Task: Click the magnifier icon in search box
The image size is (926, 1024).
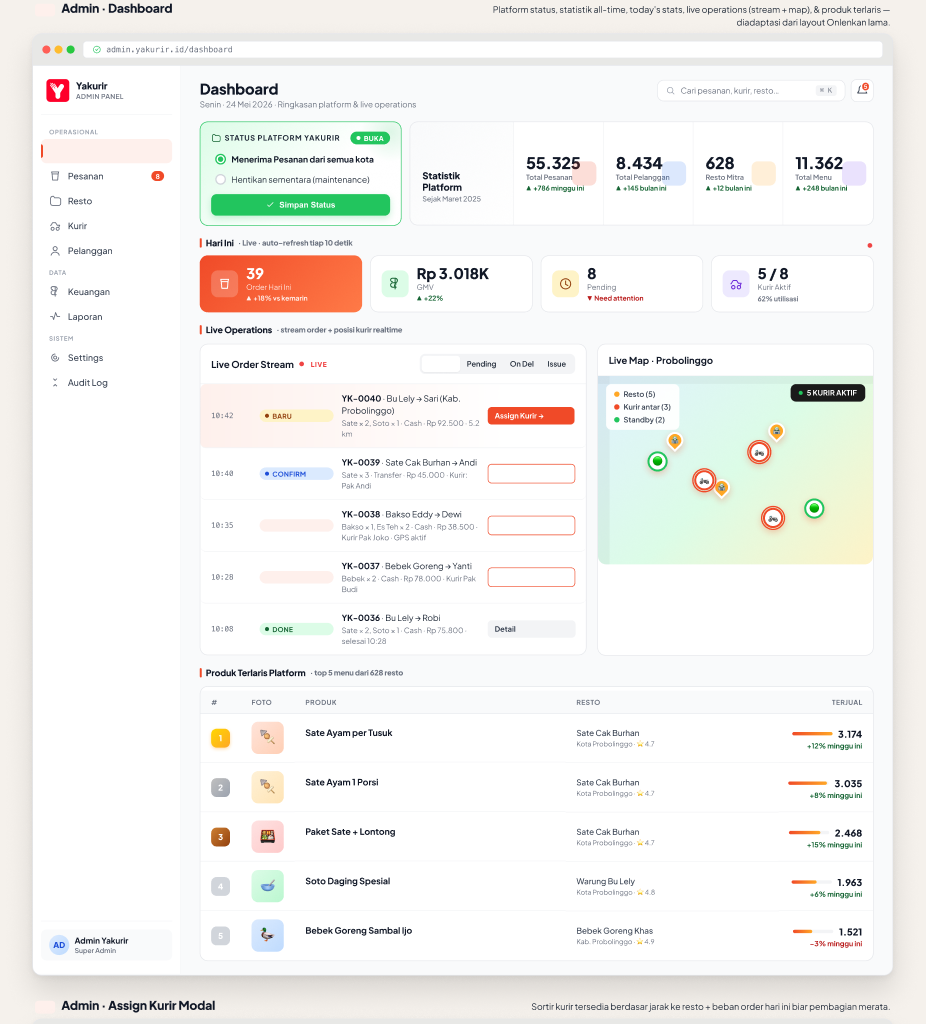Action: point(671,91)
